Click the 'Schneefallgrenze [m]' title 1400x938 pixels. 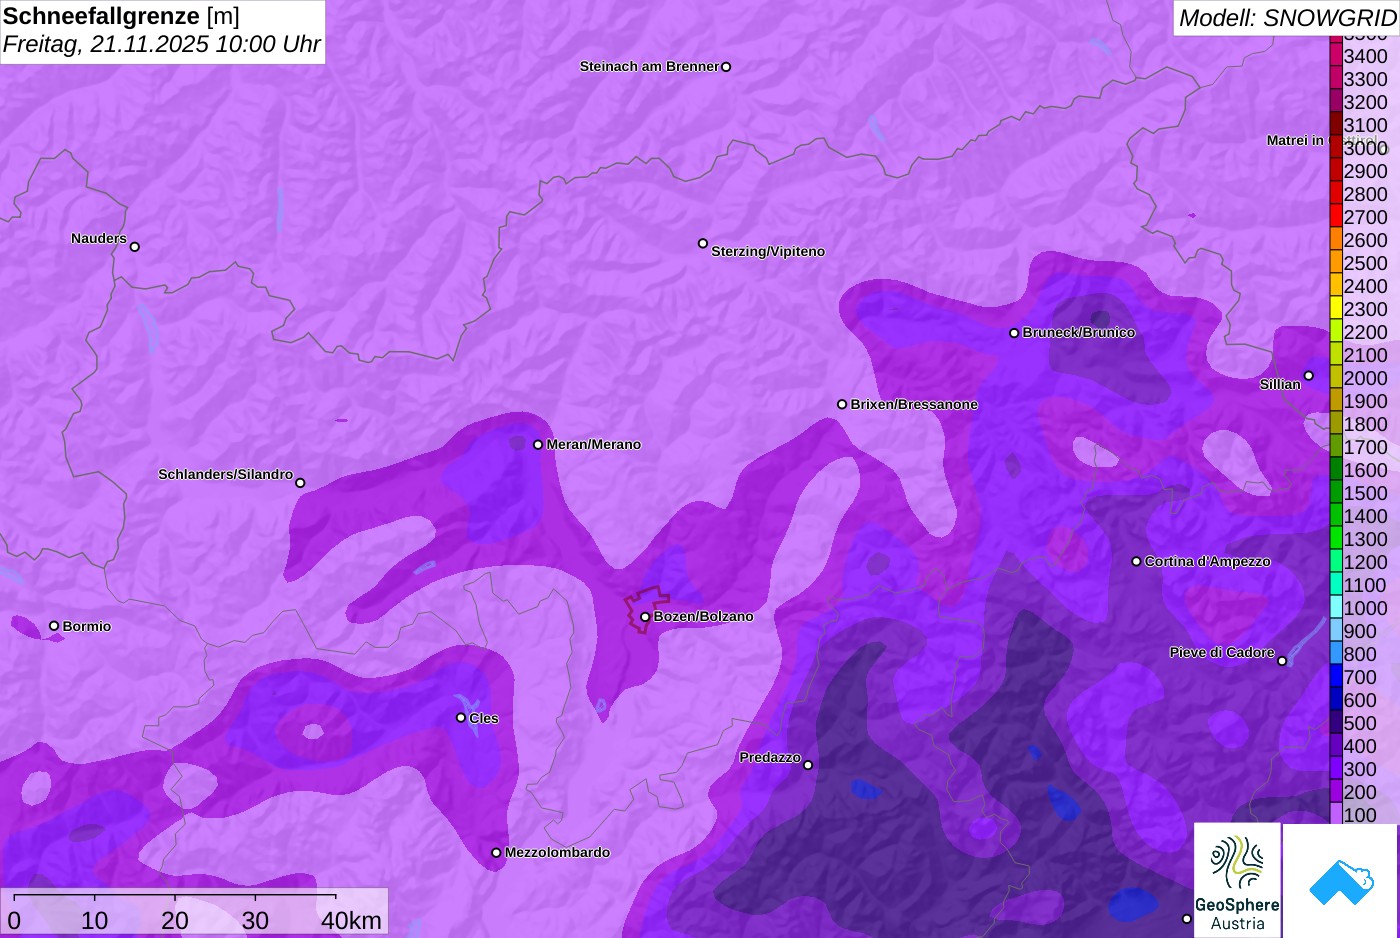121,16
